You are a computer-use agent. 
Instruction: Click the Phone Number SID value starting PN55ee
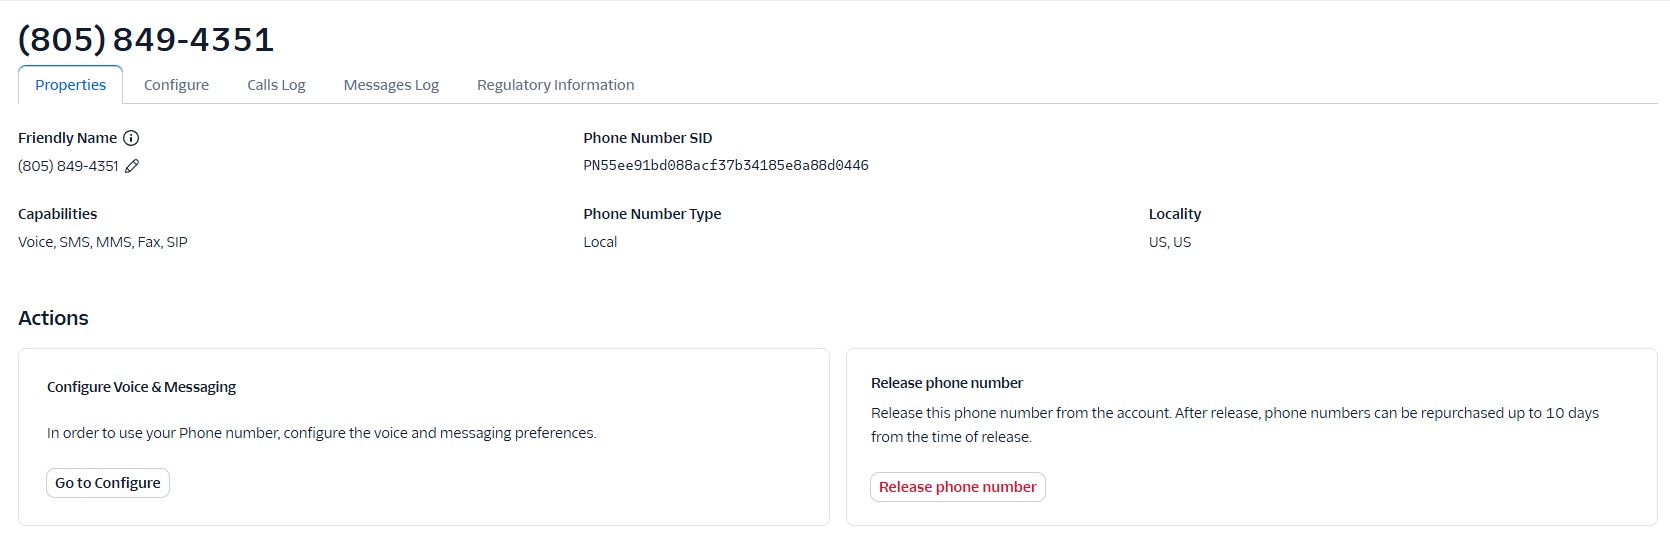pyautogui.click(x=726, y=166)
